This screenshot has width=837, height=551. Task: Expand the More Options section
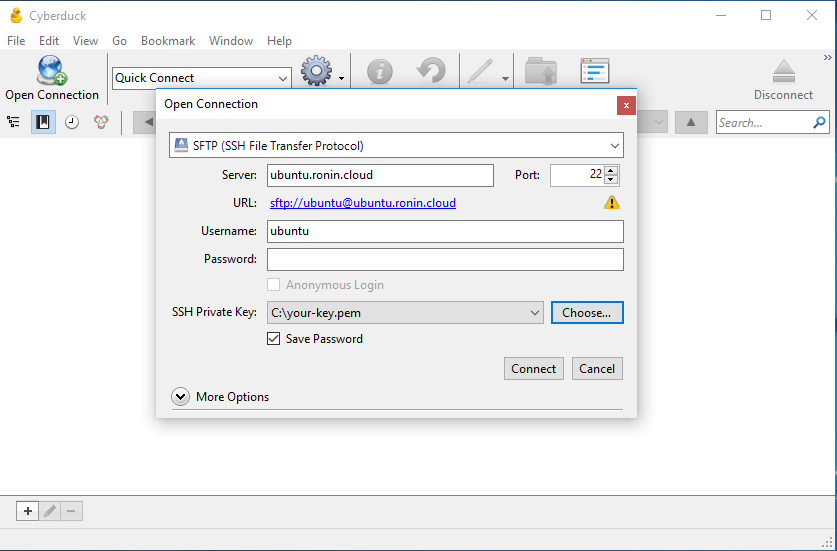(x=180, y=397)
